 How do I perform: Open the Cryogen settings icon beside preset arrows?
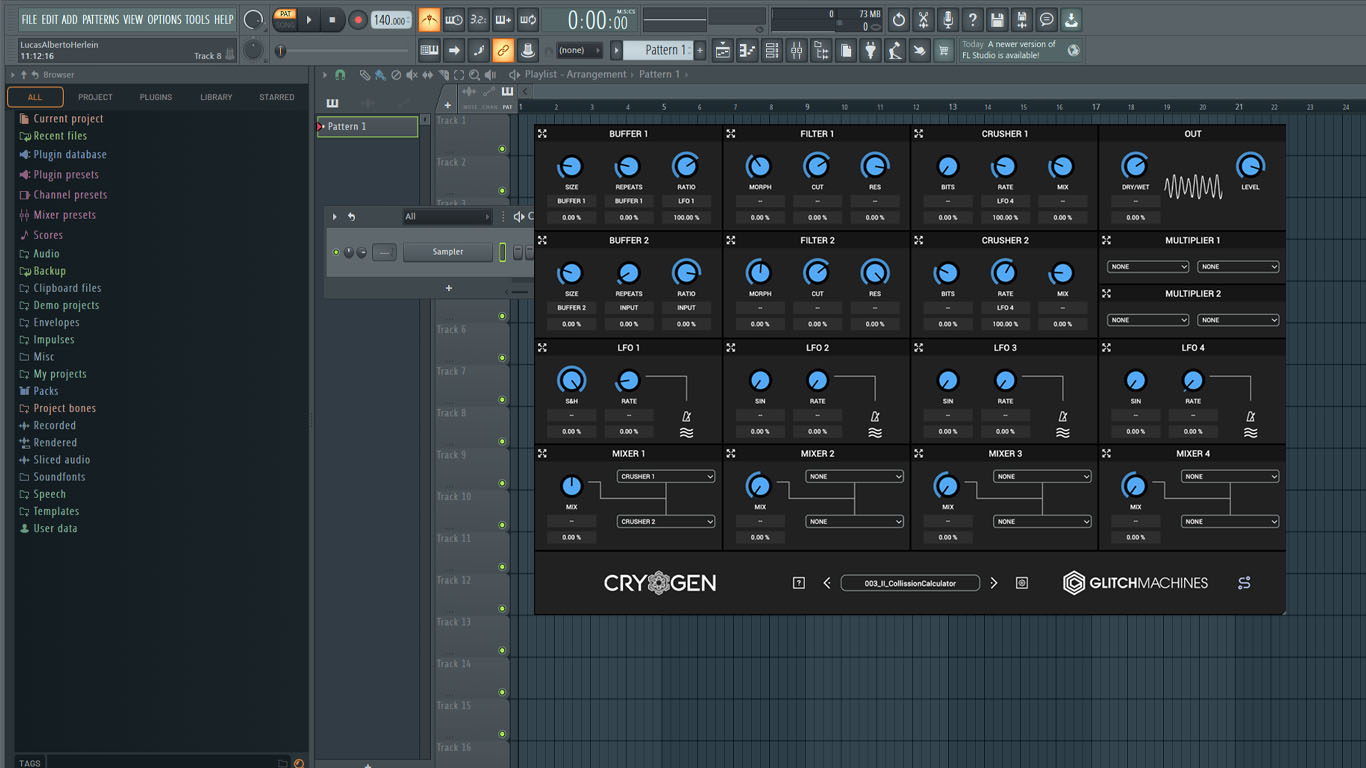[x=1021, y=583]
